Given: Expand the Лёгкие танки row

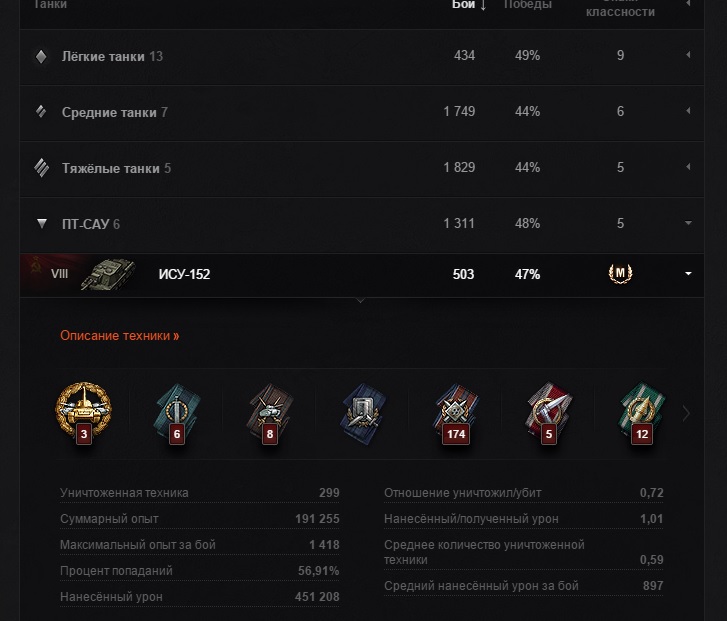Looking at the screenshot, I should pos(688,56).
